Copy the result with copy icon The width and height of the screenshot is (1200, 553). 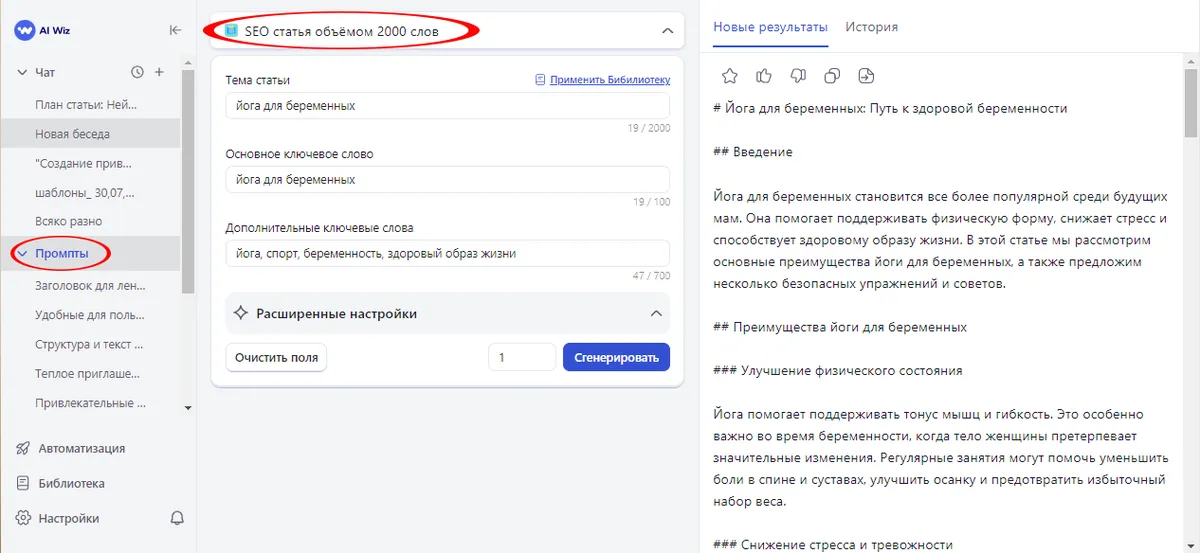pyautogui.click(x=832, y=76)
